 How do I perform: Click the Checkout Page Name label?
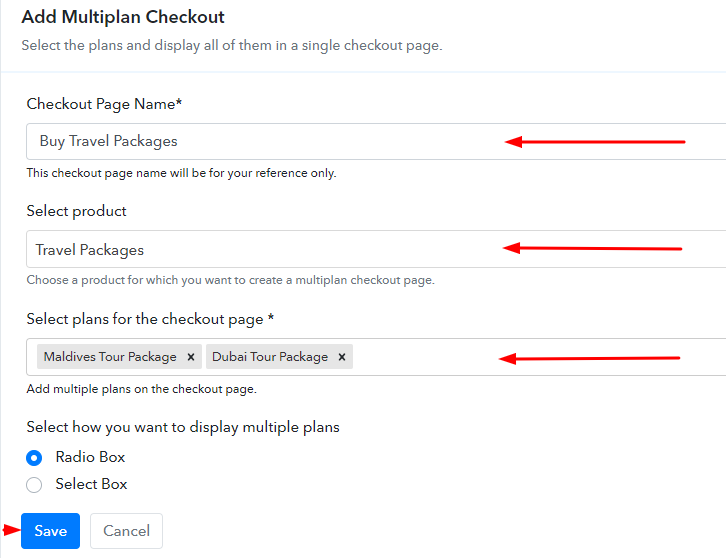pyautogui.click(x=104, y=104)
